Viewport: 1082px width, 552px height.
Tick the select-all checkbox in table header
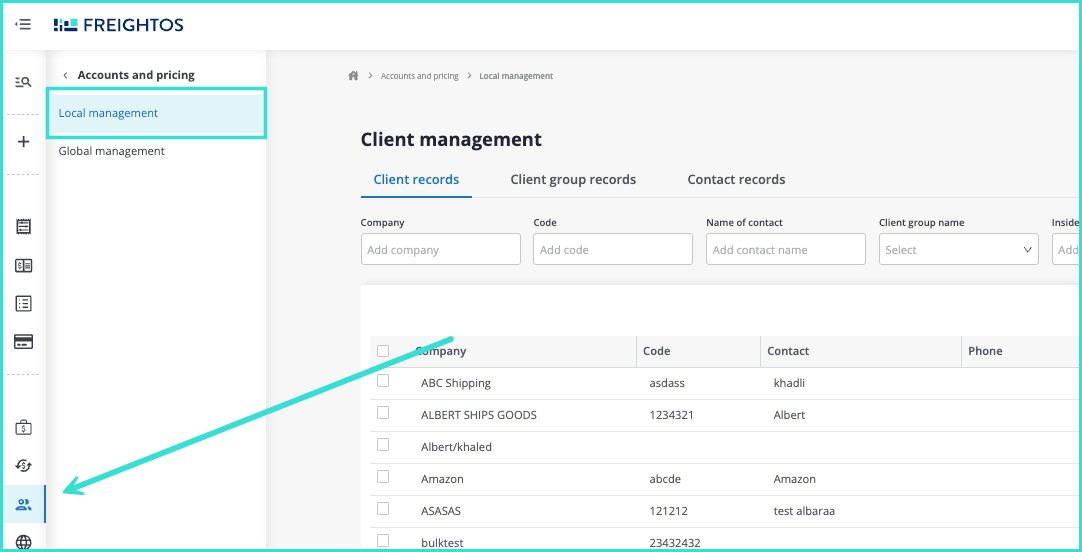383,351
